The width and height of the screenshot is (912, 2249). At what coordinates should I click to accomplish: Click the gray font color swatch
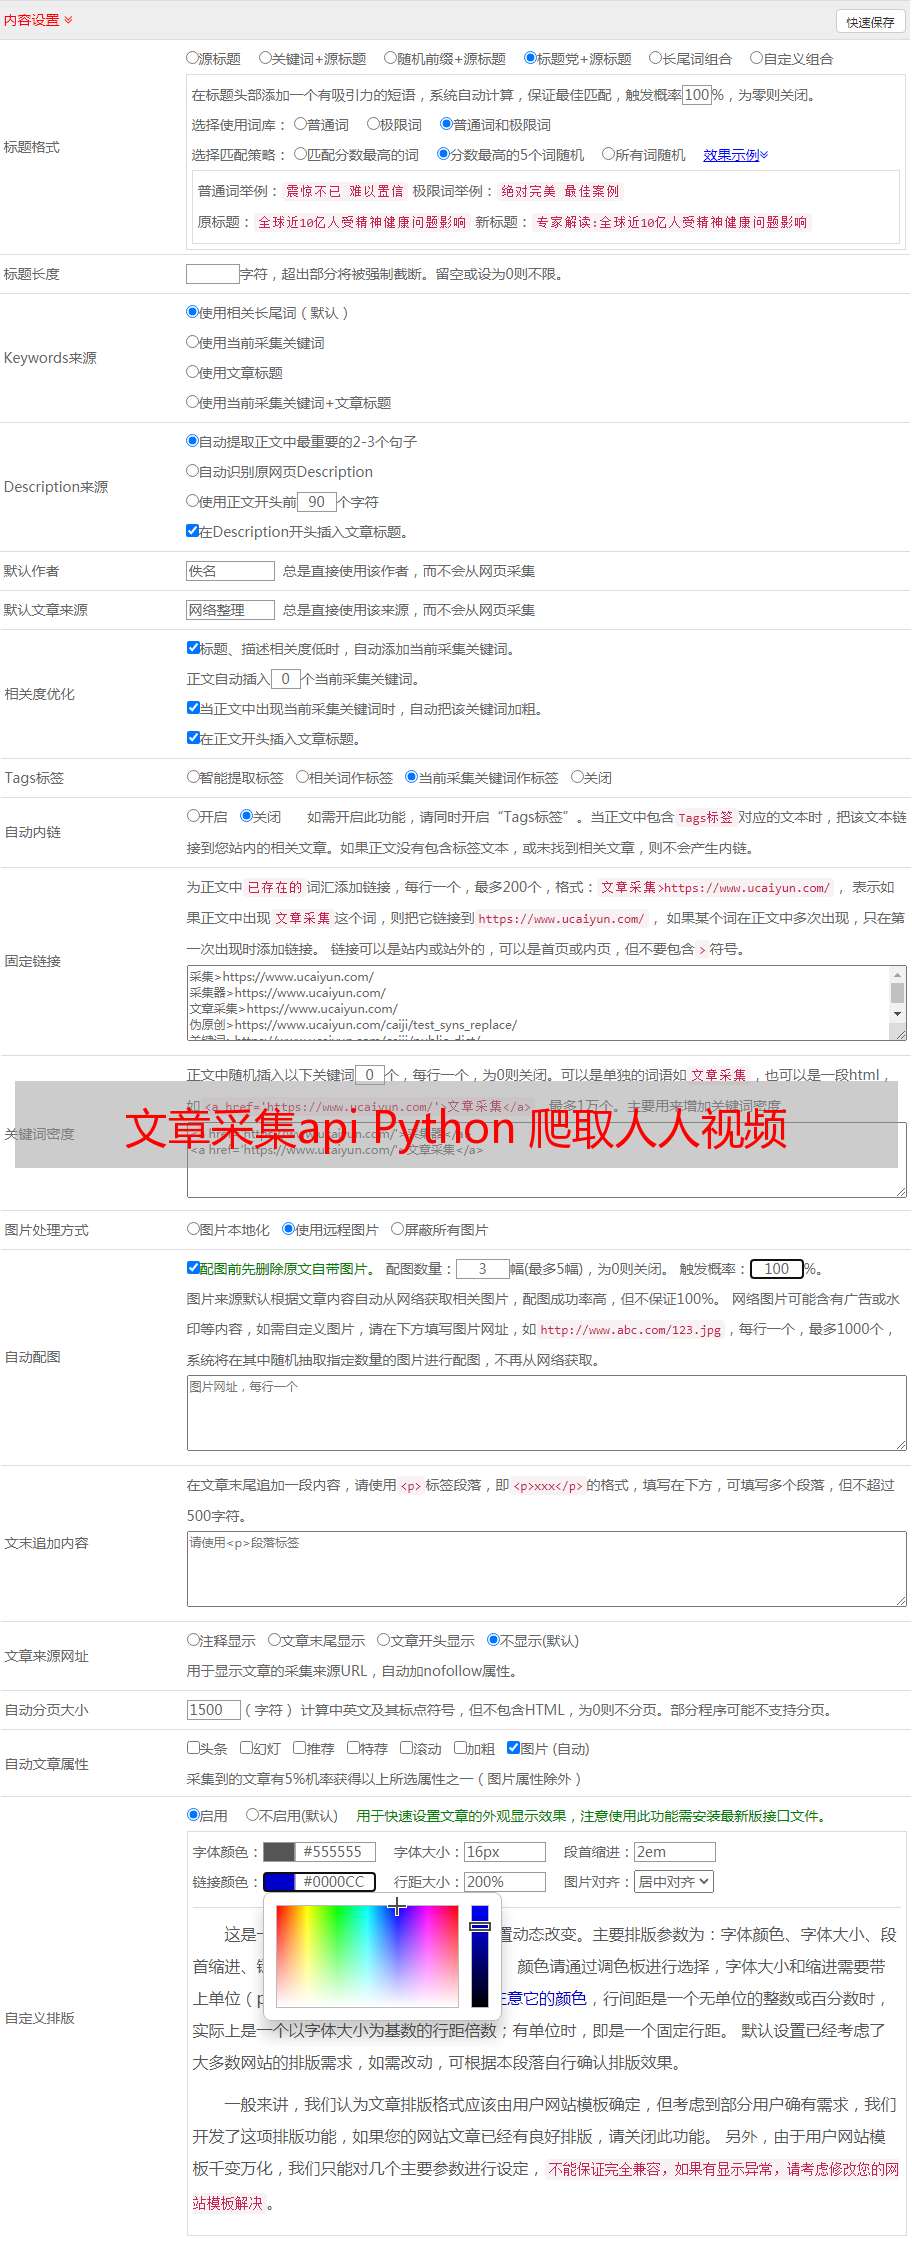279,1852
